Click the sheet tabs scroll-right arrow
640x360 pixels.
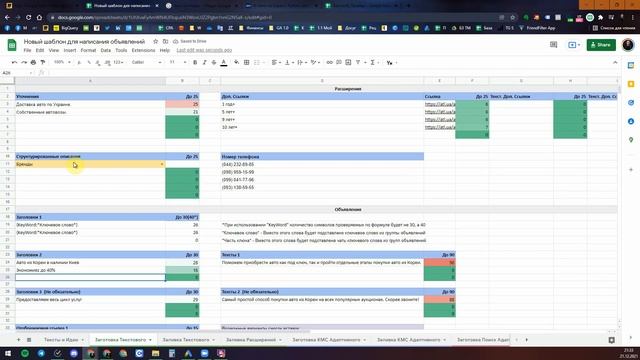[526, 340]
